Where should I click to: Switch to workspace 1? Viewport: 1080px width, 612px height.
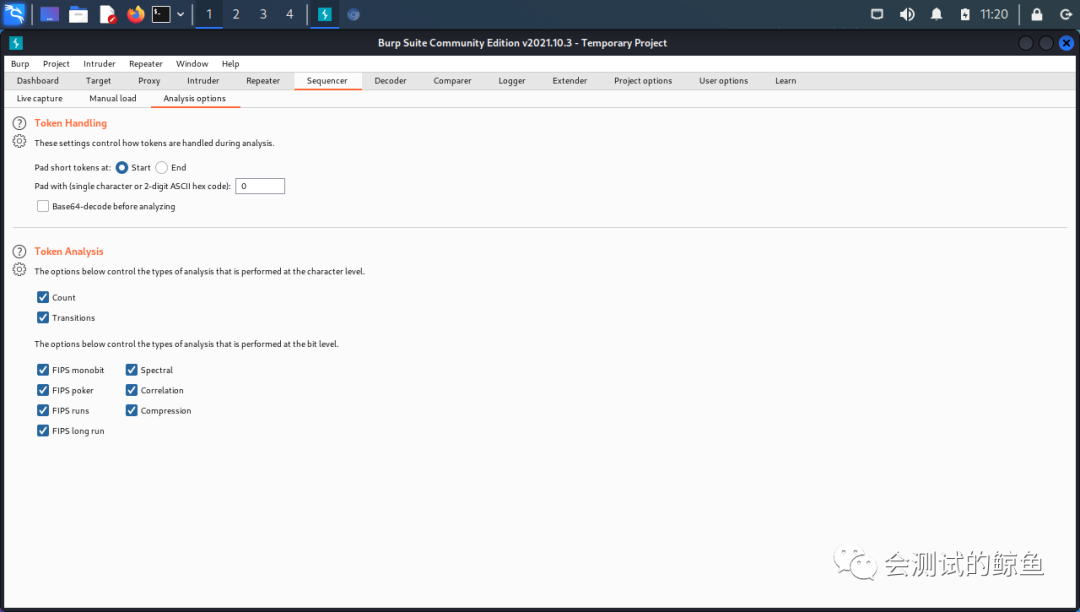coord(209,14)
